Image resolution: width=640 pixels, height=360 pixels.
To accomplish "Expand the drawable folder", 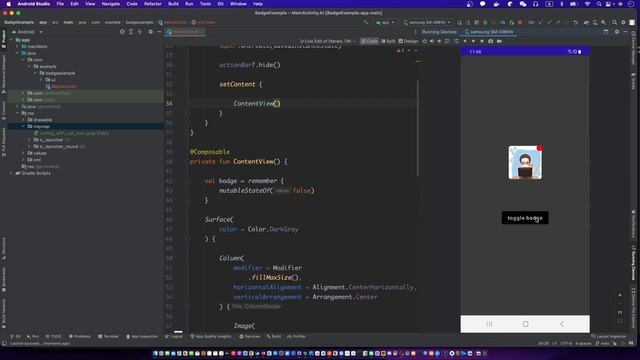I will click(24, 120).
